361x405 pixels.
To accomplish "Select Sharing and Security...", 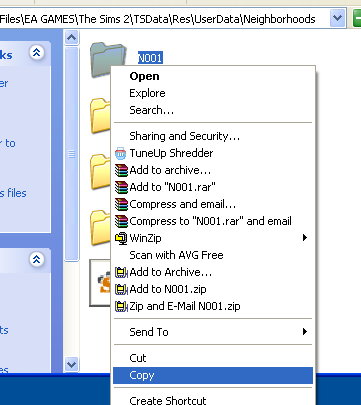I will click(x=213, y=136).
